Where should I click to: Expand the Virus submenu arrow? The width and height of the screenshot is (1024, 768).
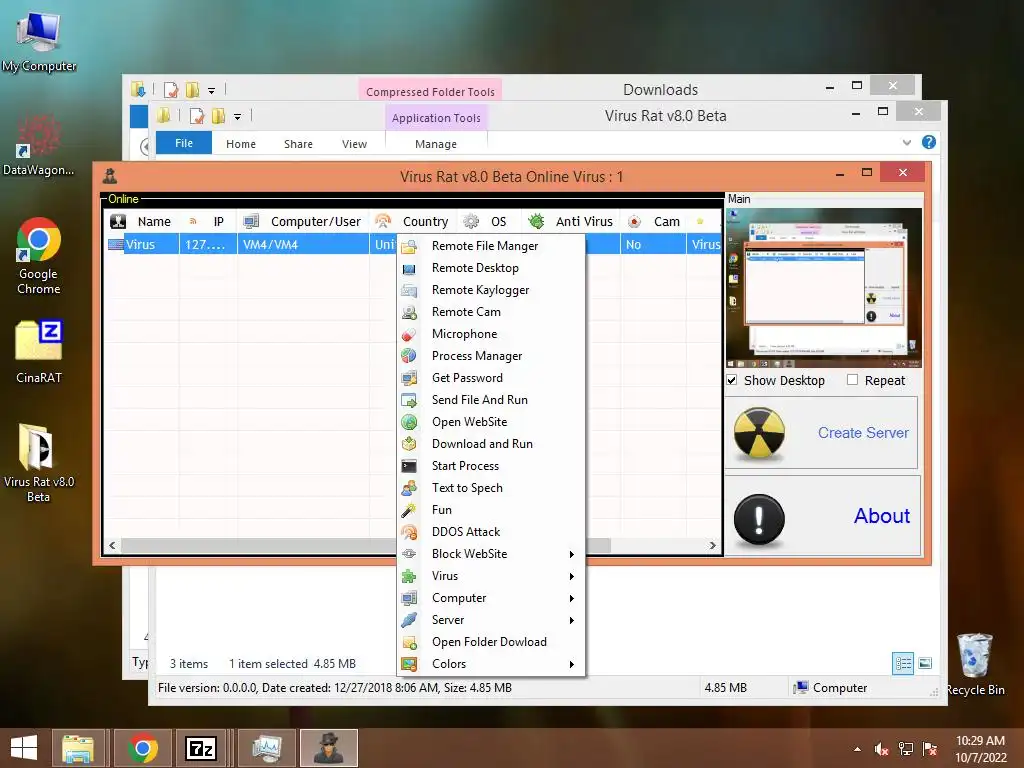coord(571,577)
